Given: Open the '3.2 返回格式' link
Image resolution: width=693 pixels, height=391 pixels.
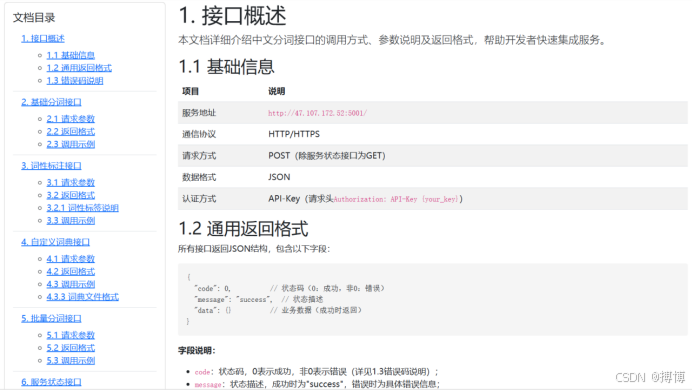Looking at the screenshot, I should point(71,195).
